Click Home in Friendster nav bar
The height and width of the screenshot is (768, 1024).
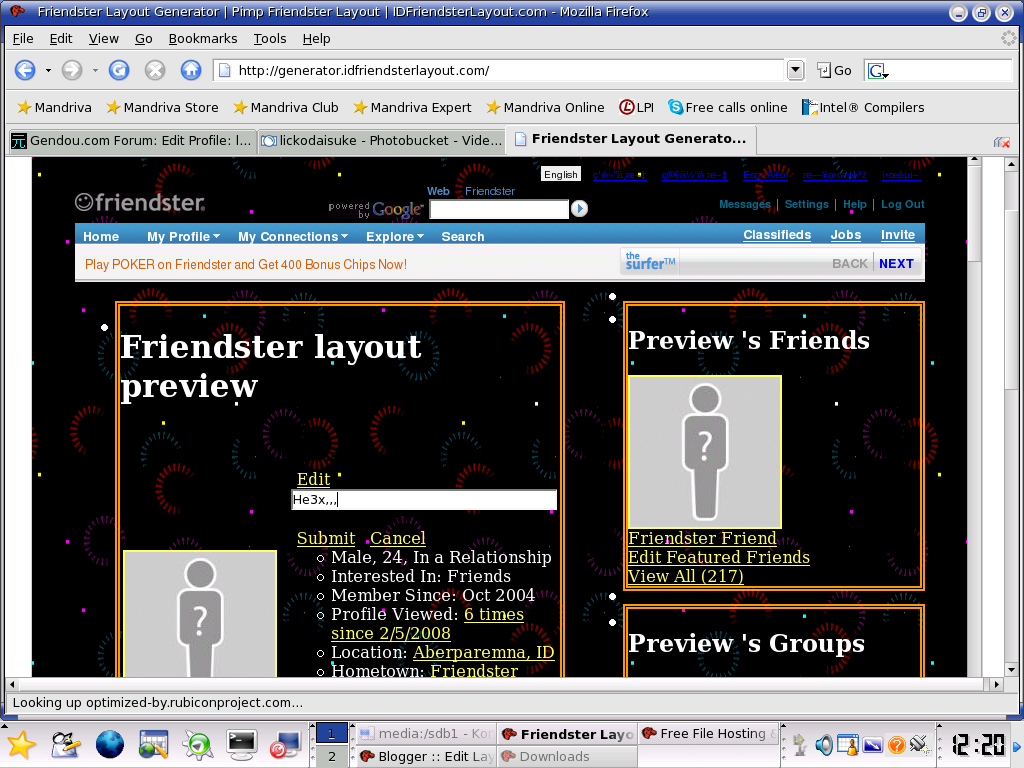101,236
